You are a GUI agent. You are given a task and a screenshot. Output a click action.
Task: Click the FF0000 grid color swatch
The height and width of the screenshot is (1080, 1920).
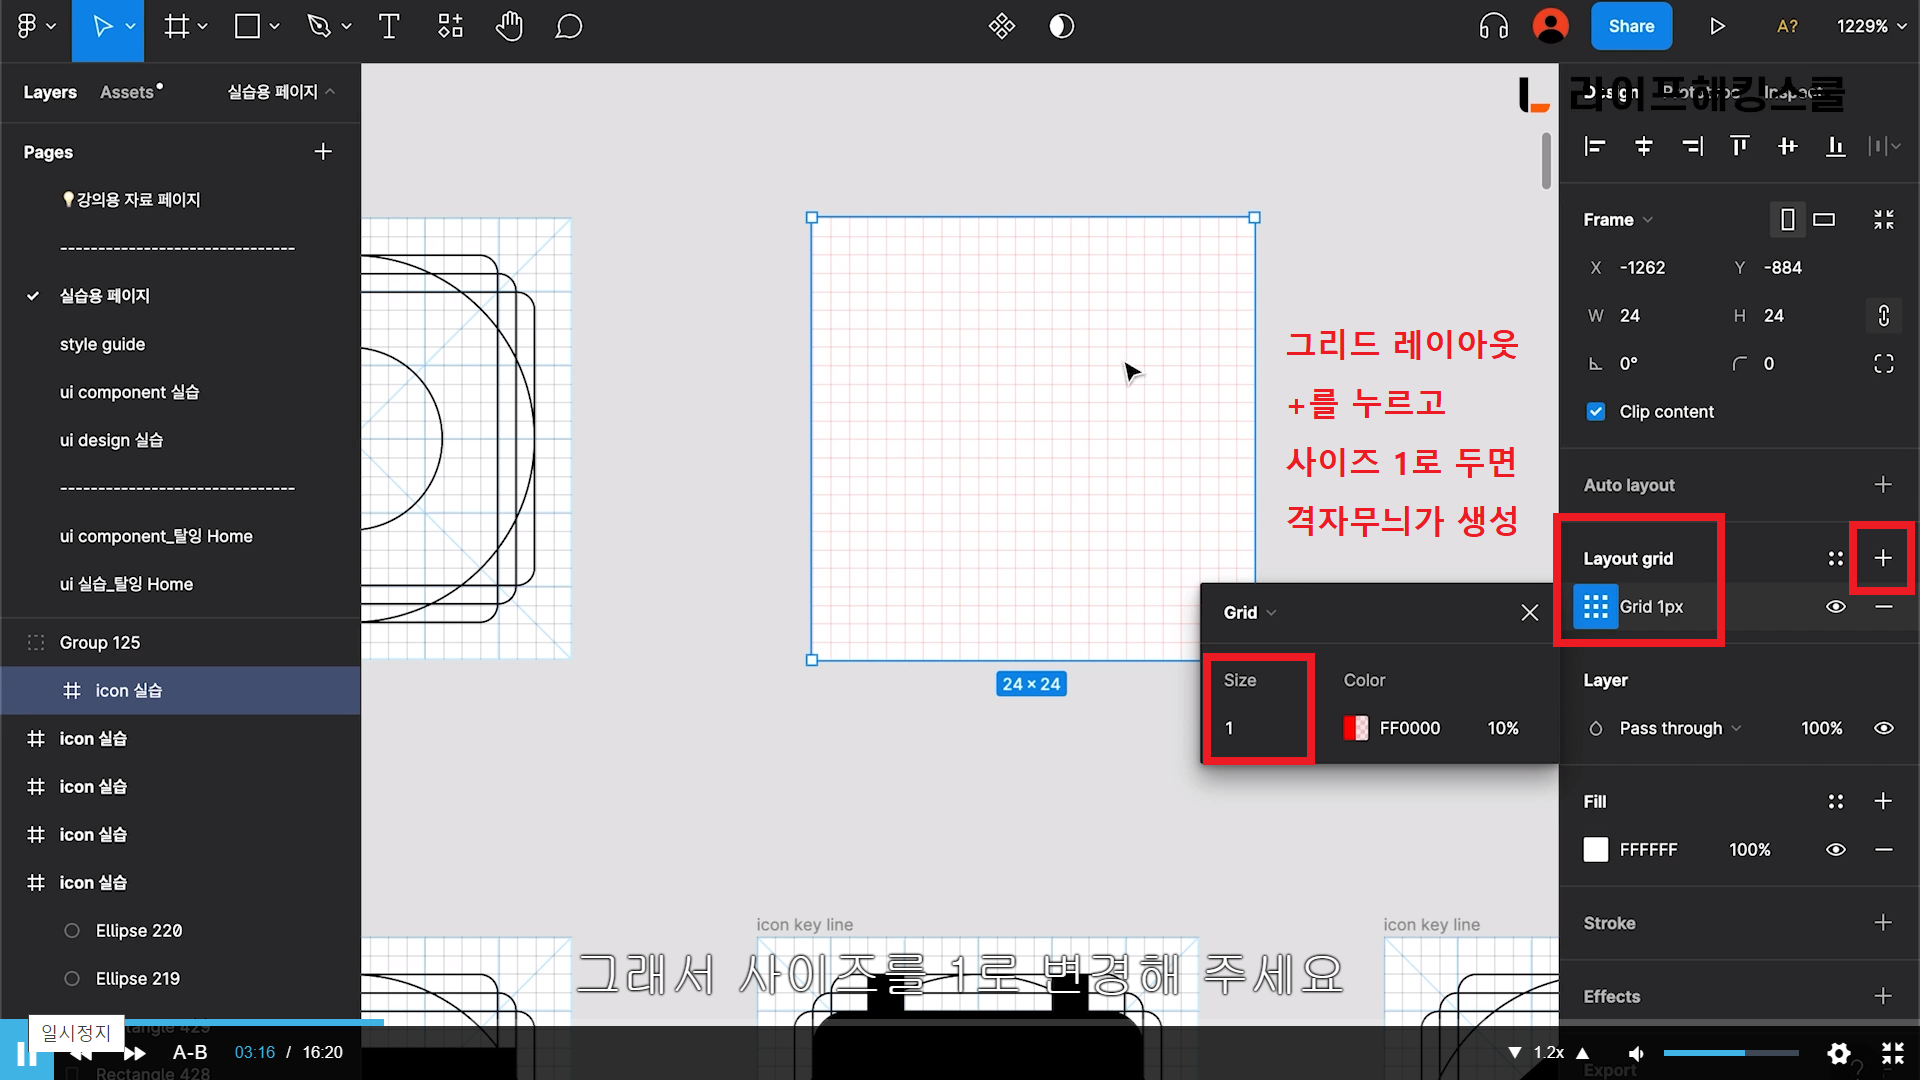pos(1356,728)
